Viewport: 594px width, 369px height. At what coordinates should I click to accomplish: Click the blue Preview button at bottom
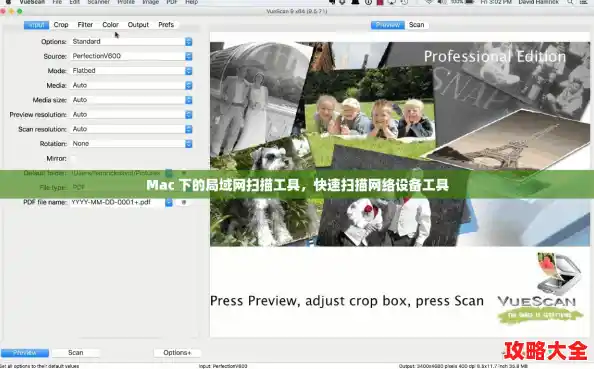tap(25, 353)
